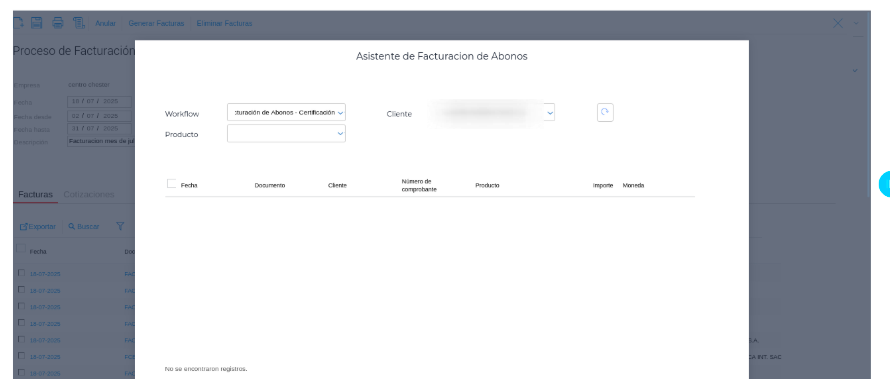Open the Workflow dropdown
Image resolution: width=890 pixels, height=390 pixels.
(x=286, y=112)
